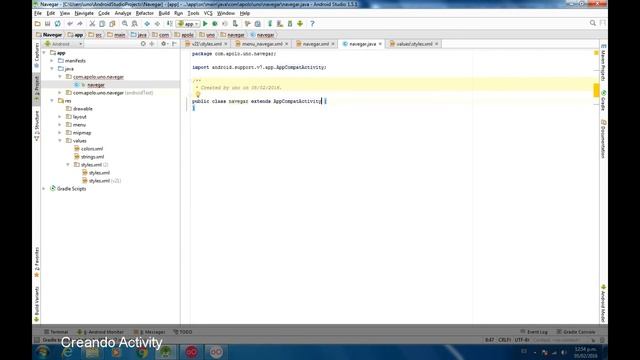Viewport: 640px width, 360px height.
Task: Collapse the app module node
Action: 44,53
